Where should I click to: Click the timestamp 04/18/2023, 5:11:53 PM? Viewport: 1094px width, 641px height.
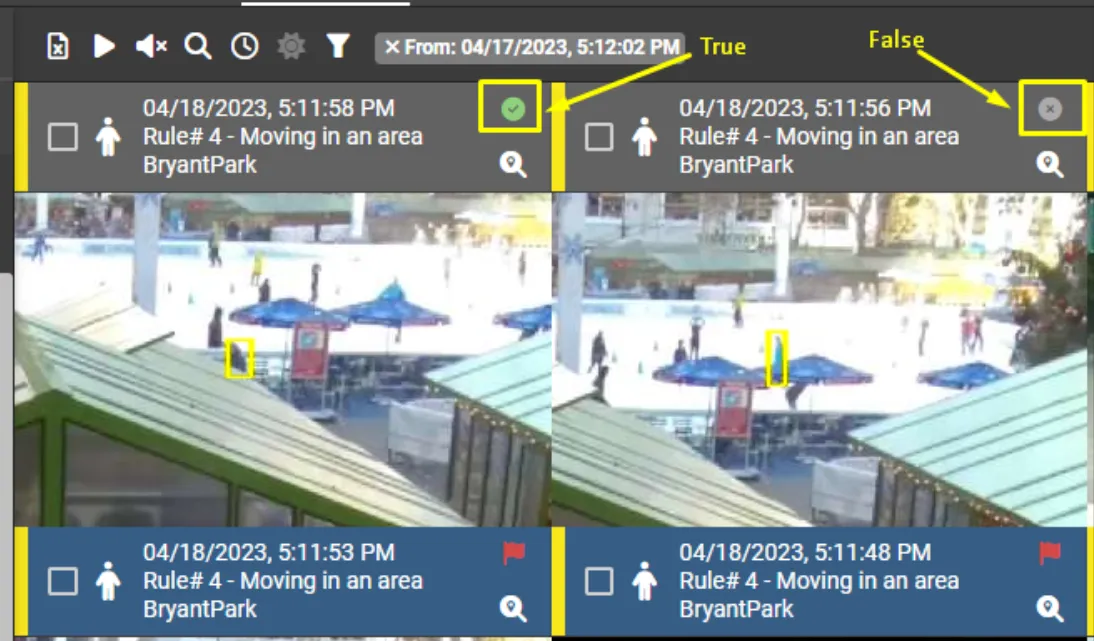269,552
